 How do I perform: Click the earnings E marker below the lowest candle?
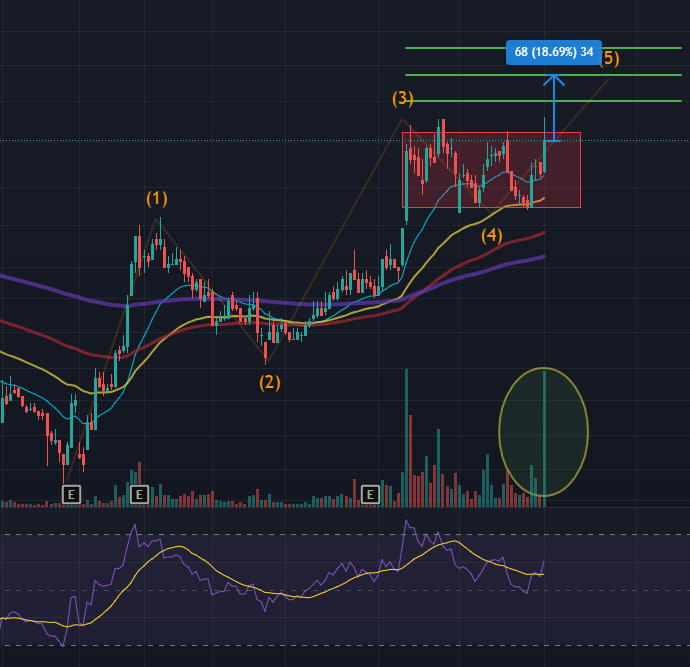click(71, 495)
